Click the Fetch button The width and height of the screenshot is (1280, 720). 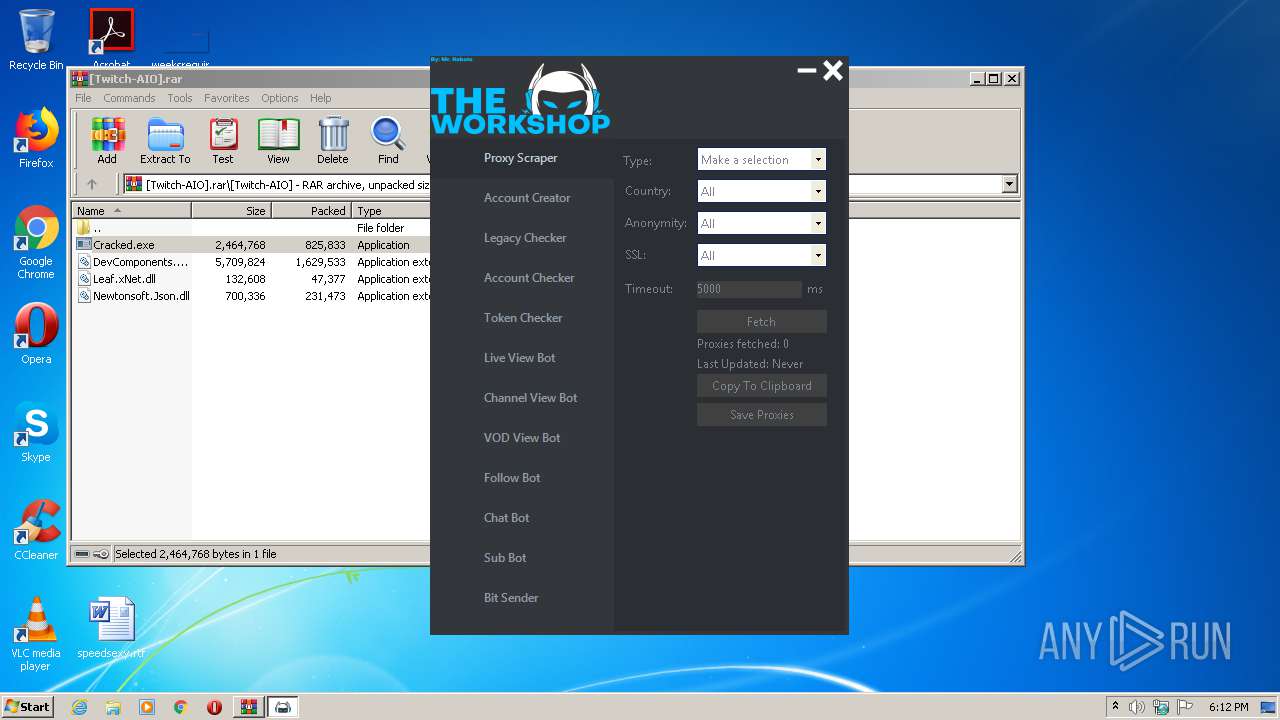click(x=761, y=321)
